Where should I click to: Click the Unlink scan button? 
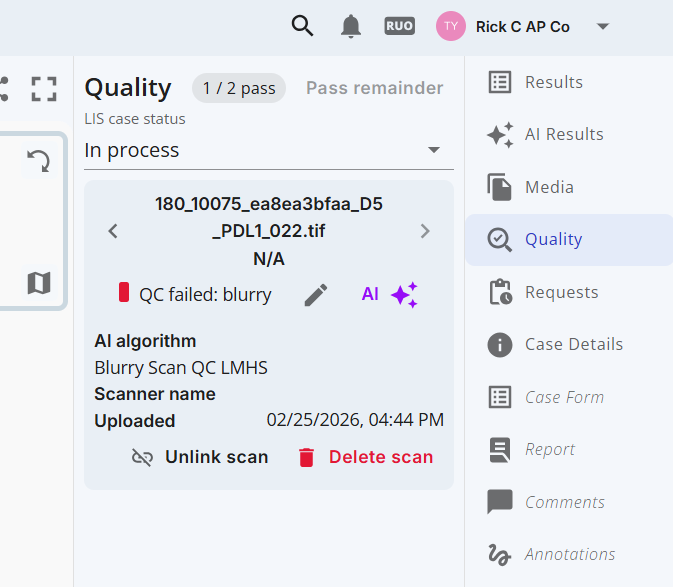point(200,457)
